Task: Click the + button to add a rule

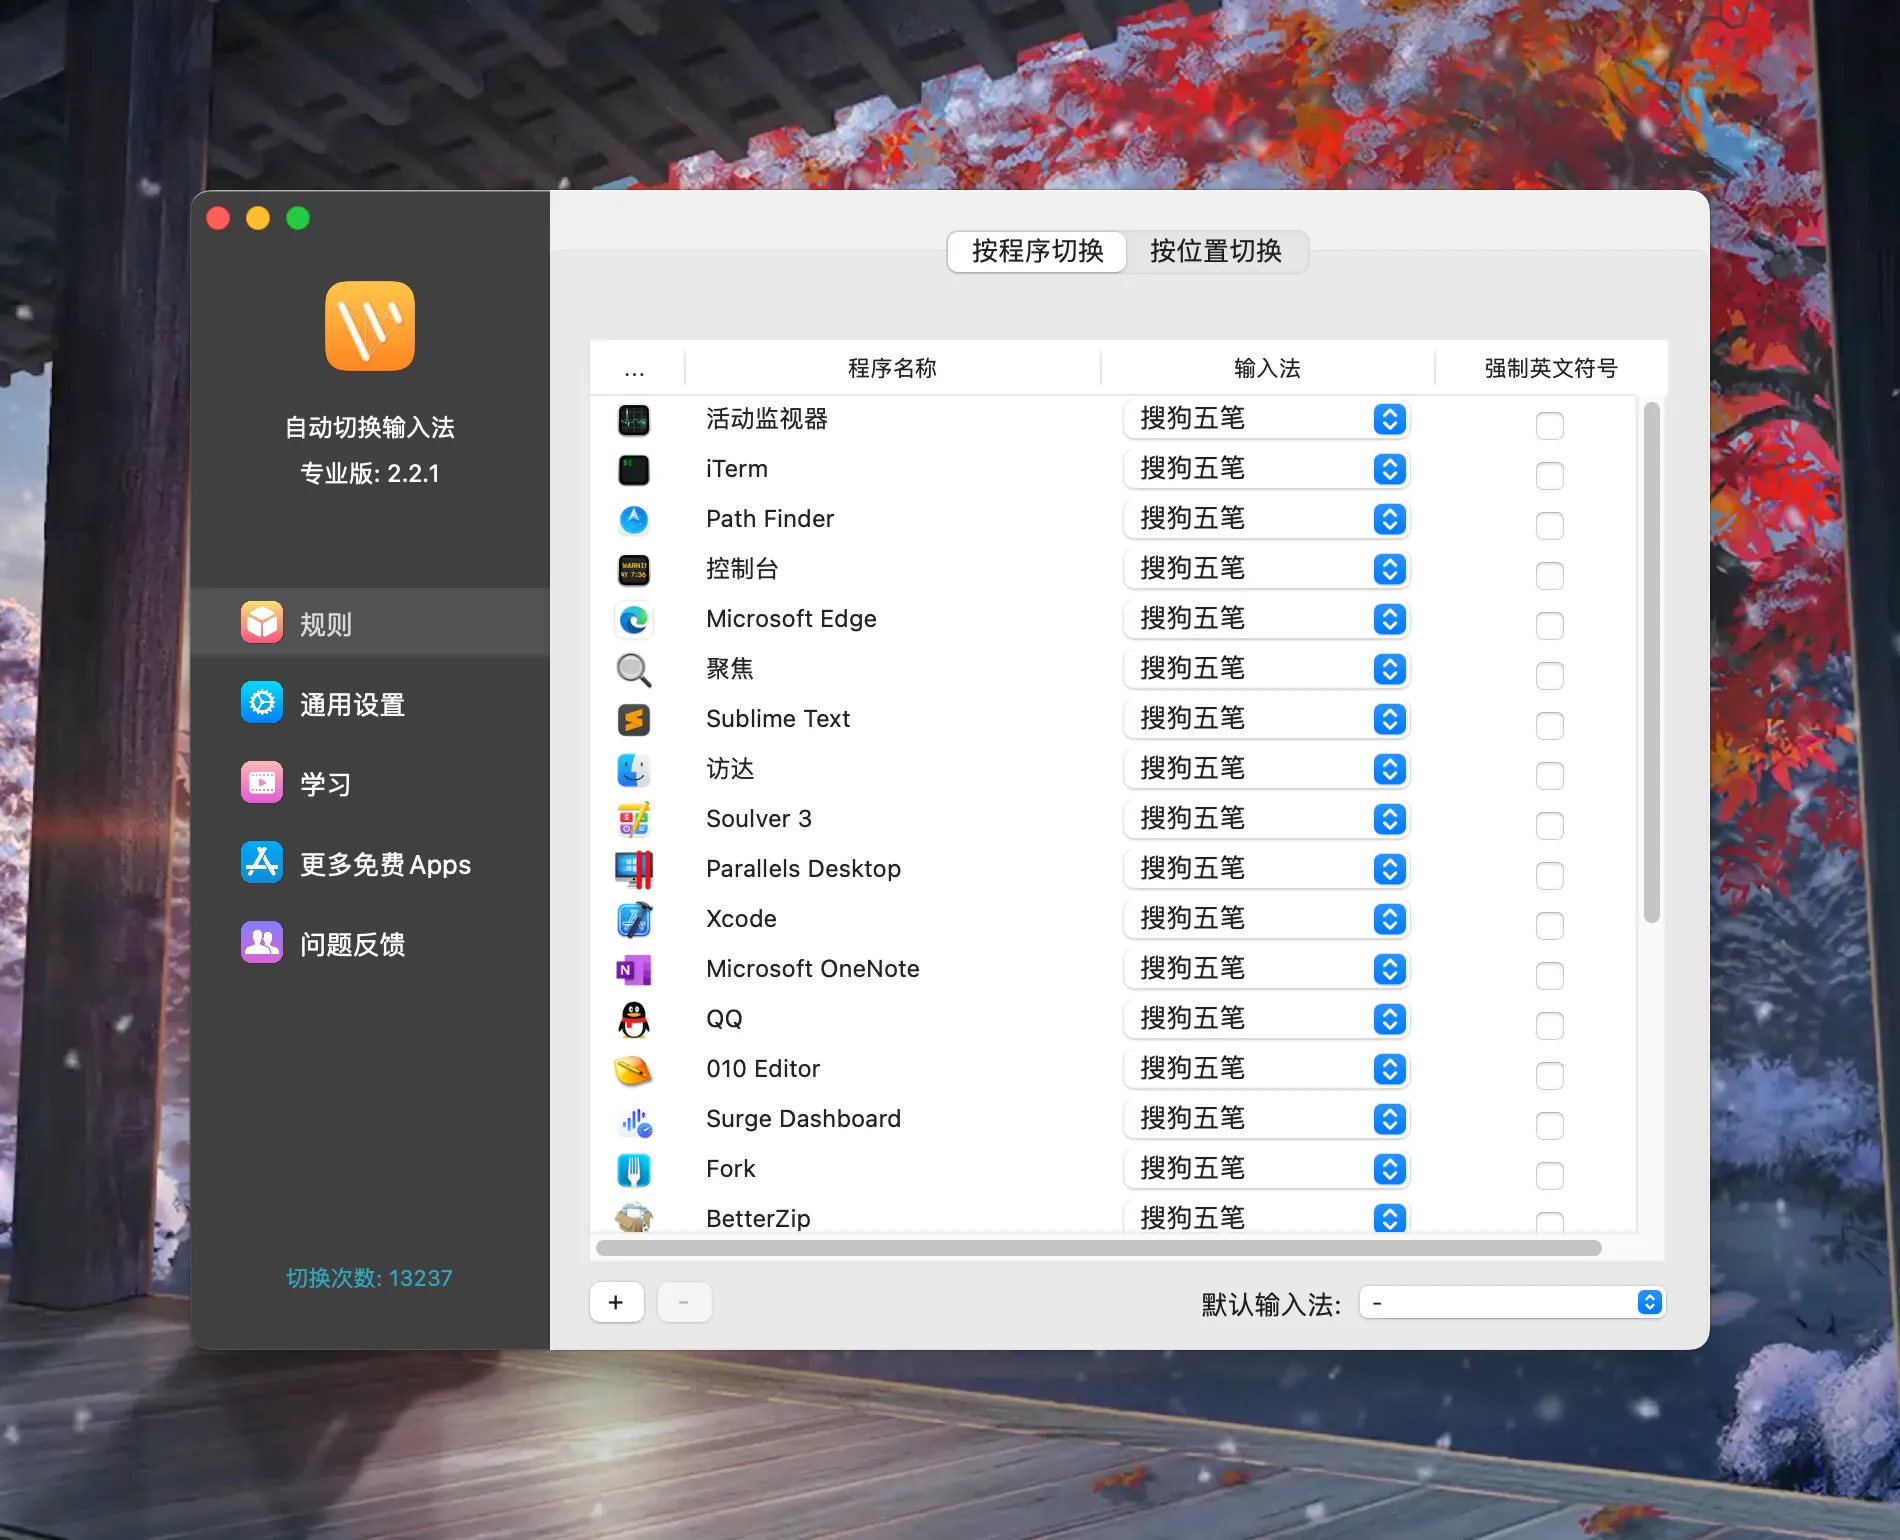Action: coord(616,1302)
